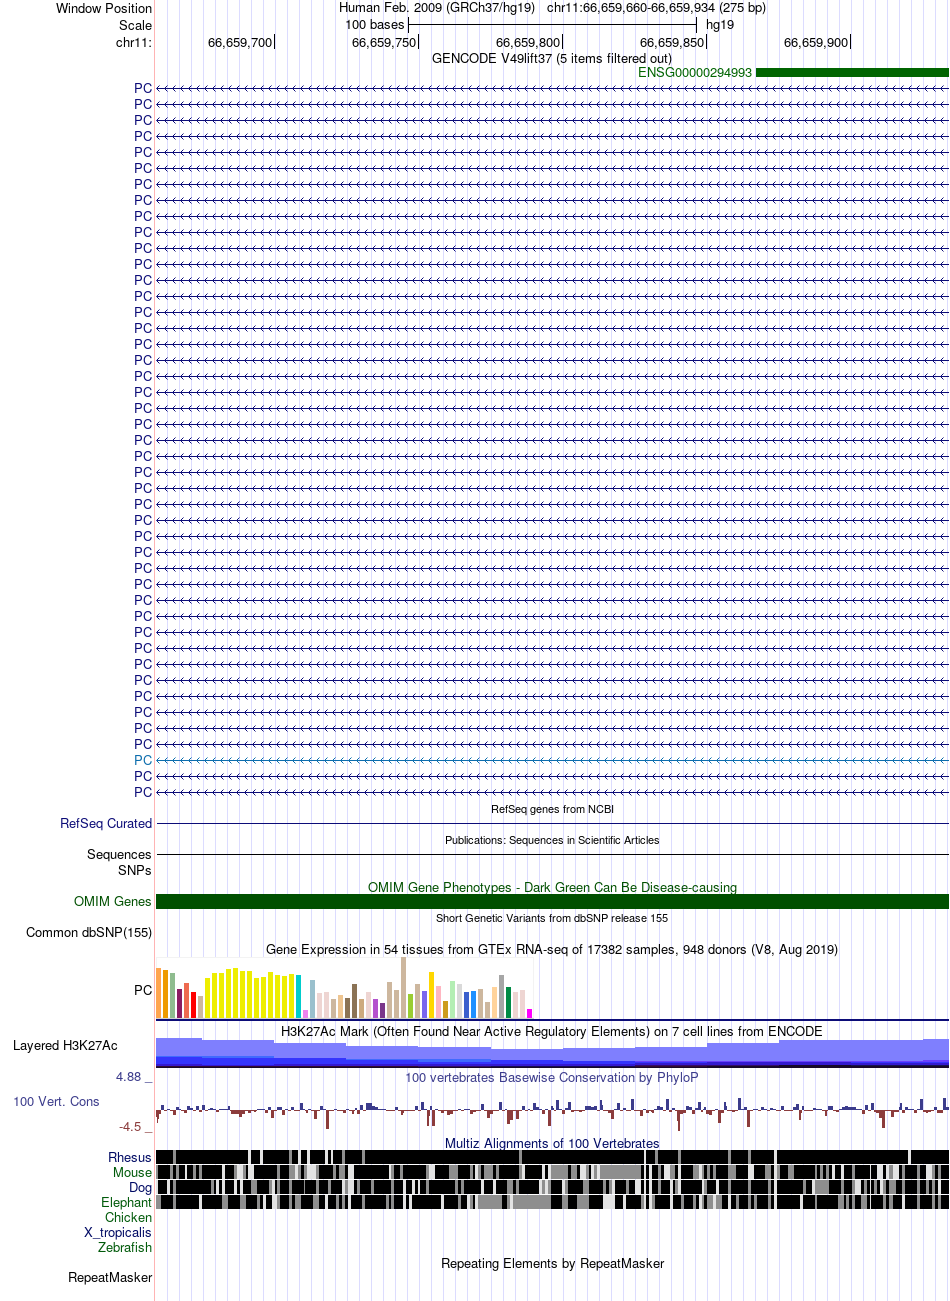Open the Multiz Alignments of 100 Vertebrates title
950x1301 pixels.
coord(552,1143)
